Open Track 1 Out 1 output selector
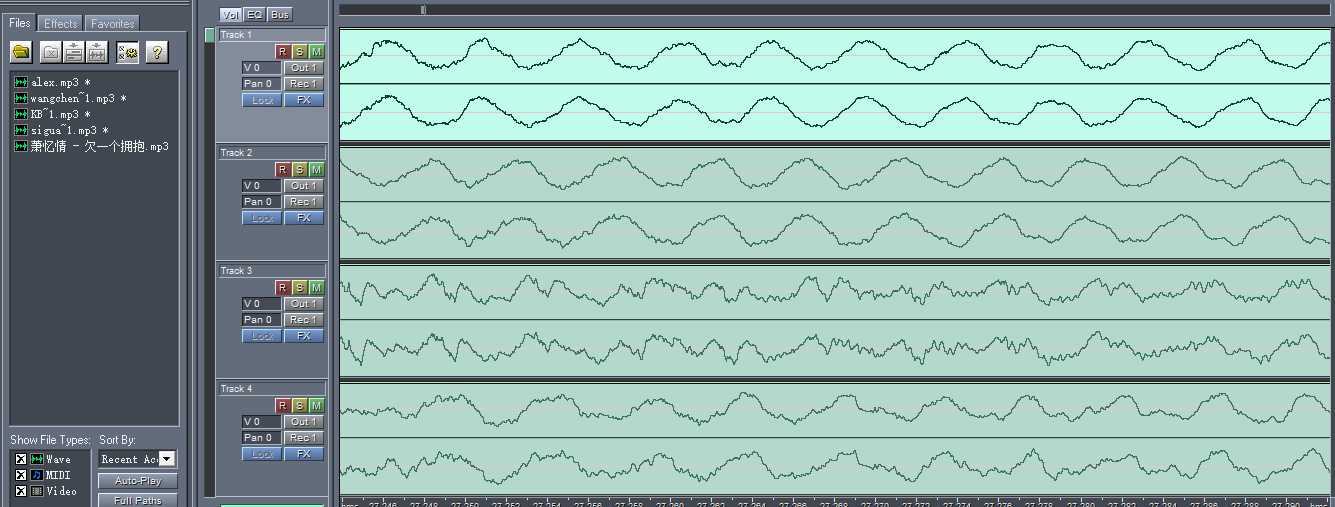 coord(304,67)
